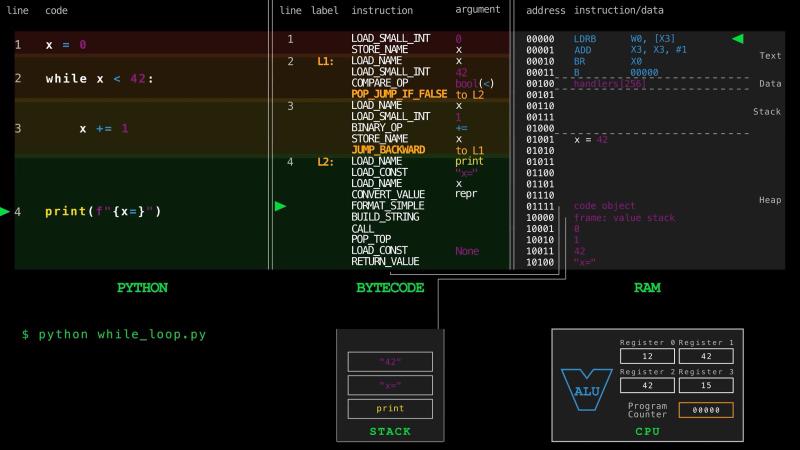Click the CPU label
Image resolution: width=800 pixels, height=450 pixels.
[647, 432]
